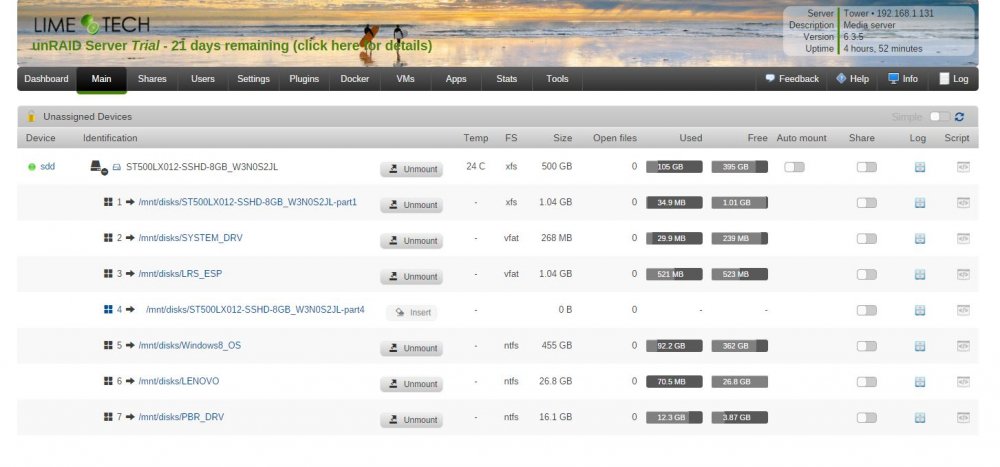
Task: Click the Lime Tech logo
Action: coord(91,24)
